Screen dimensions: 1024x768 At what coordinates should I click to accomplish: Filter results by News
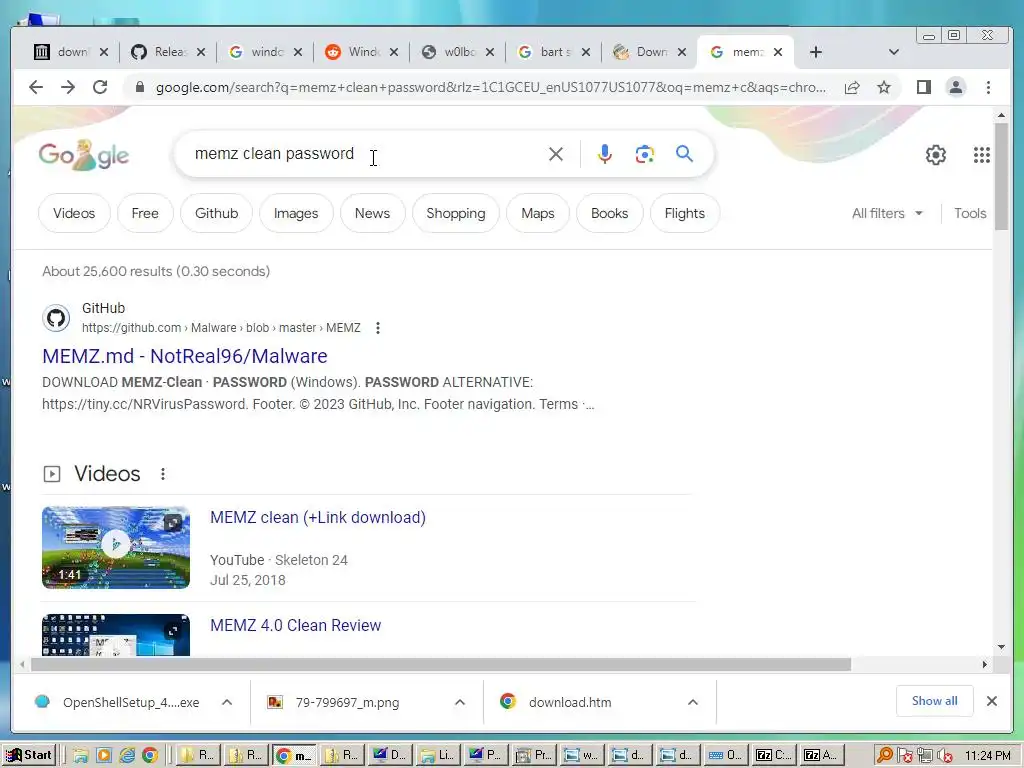click(372, 214)
